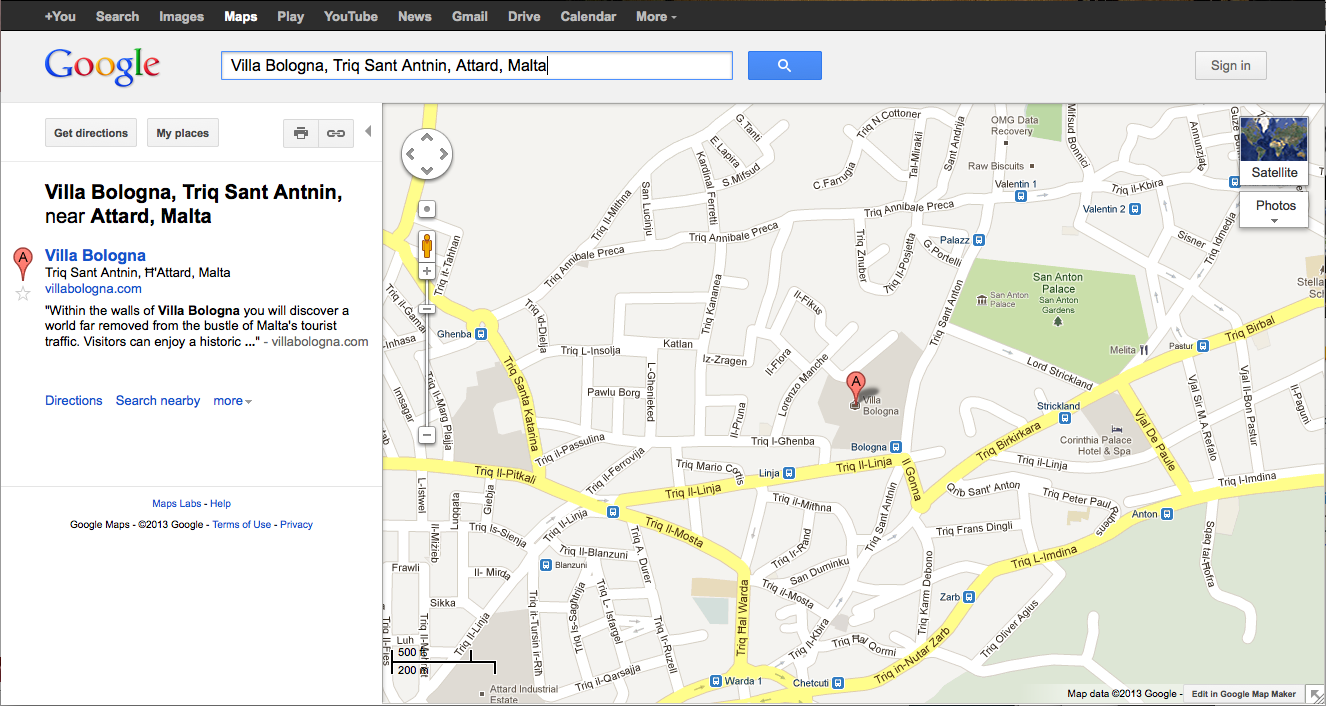This screenshot has width=1326, height=706.
Task: Click the Google logo
Action: [102, 66]
